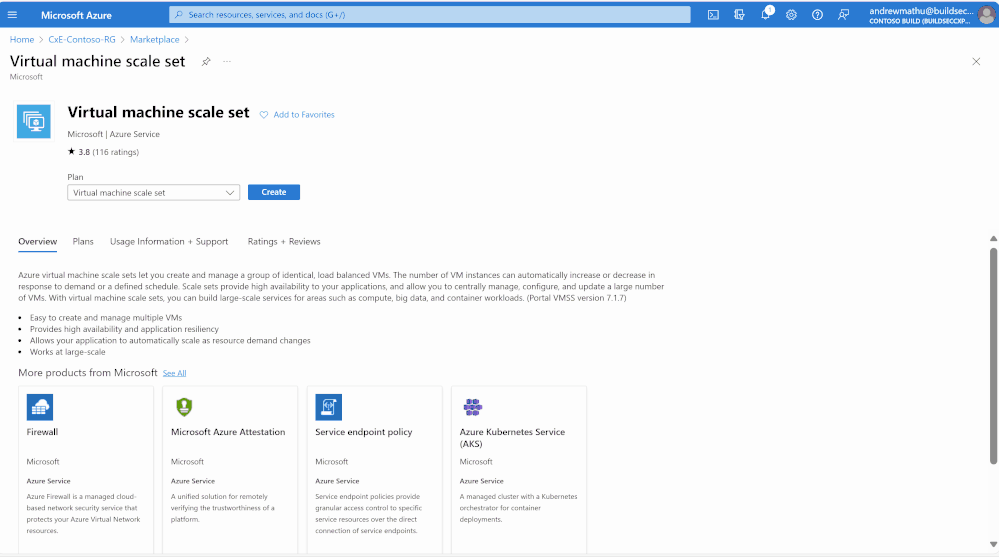Image resolution: width=999 pixels, height=557 pixels.
Task: Click the scrollbar down arrow
Action: click(x=993, y=544)
